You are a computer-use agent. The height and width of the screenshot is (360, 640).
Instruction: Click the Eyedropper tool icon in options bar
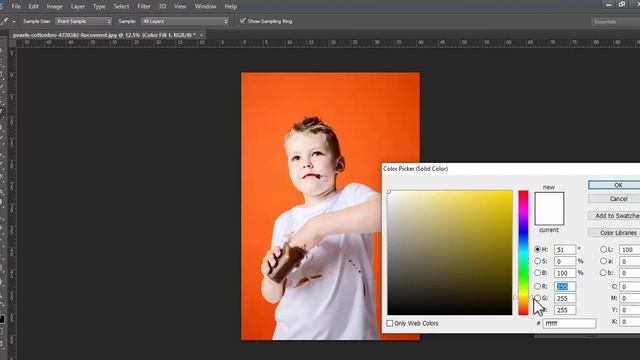tap(5, 21)
